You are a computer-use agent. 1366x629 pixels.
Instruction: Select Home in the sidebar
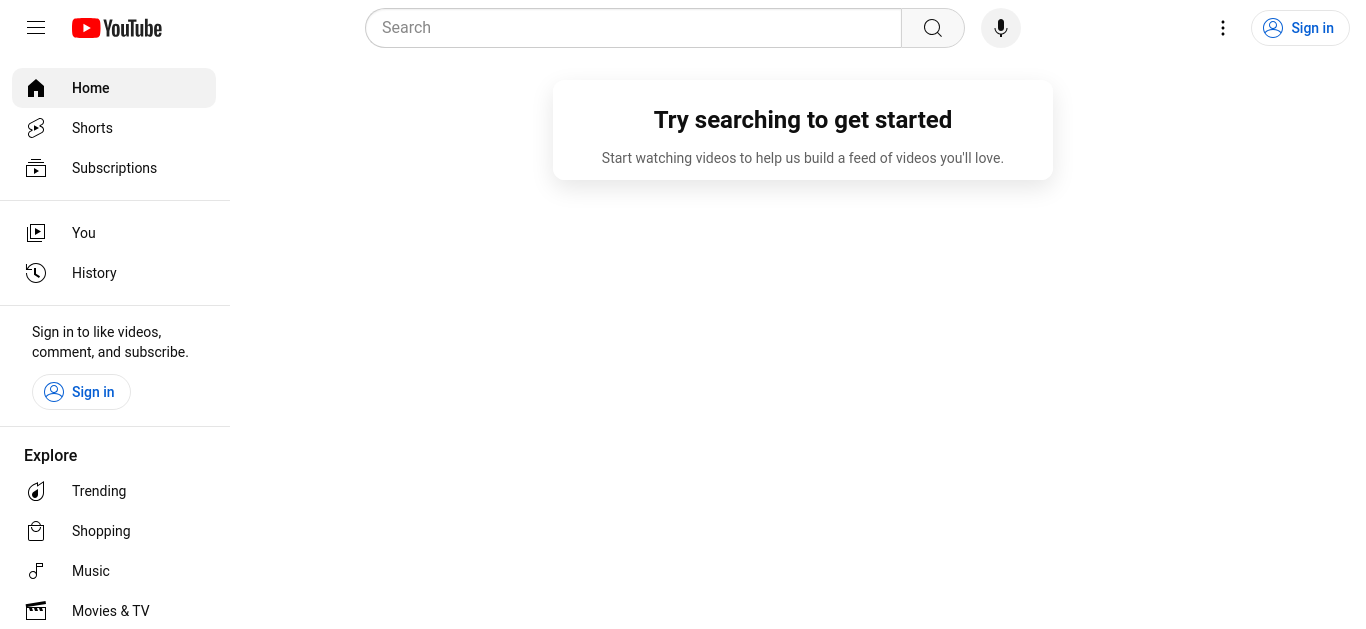(x=114, y=88)
